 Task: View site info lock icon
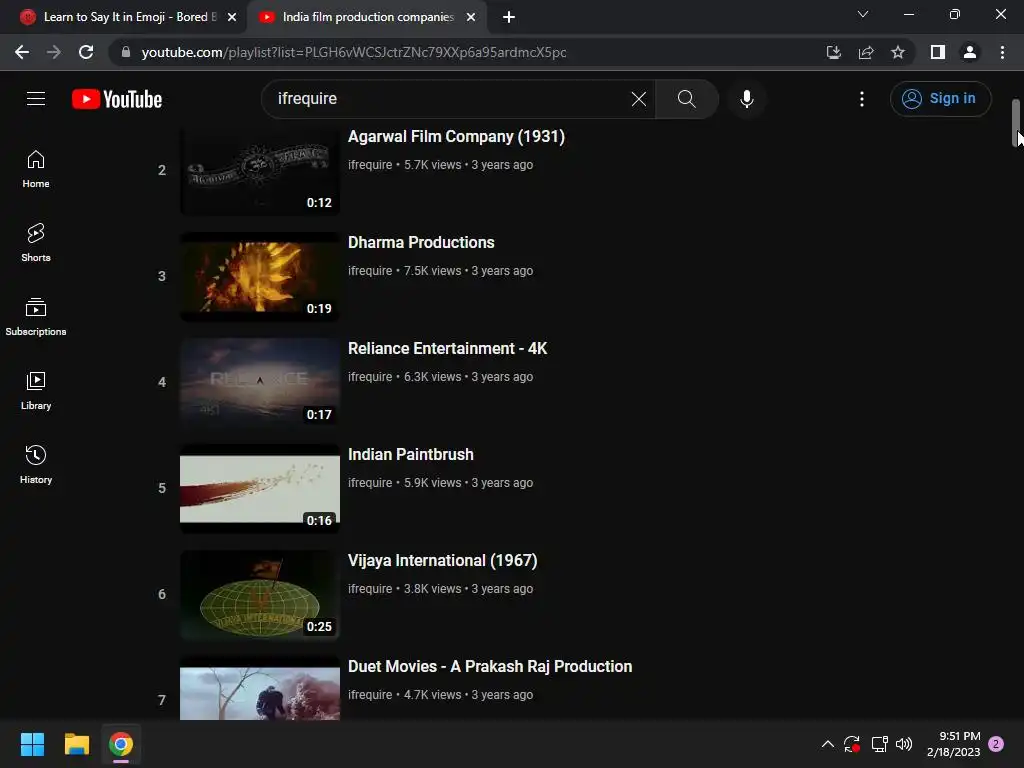(x=126, y=52)
